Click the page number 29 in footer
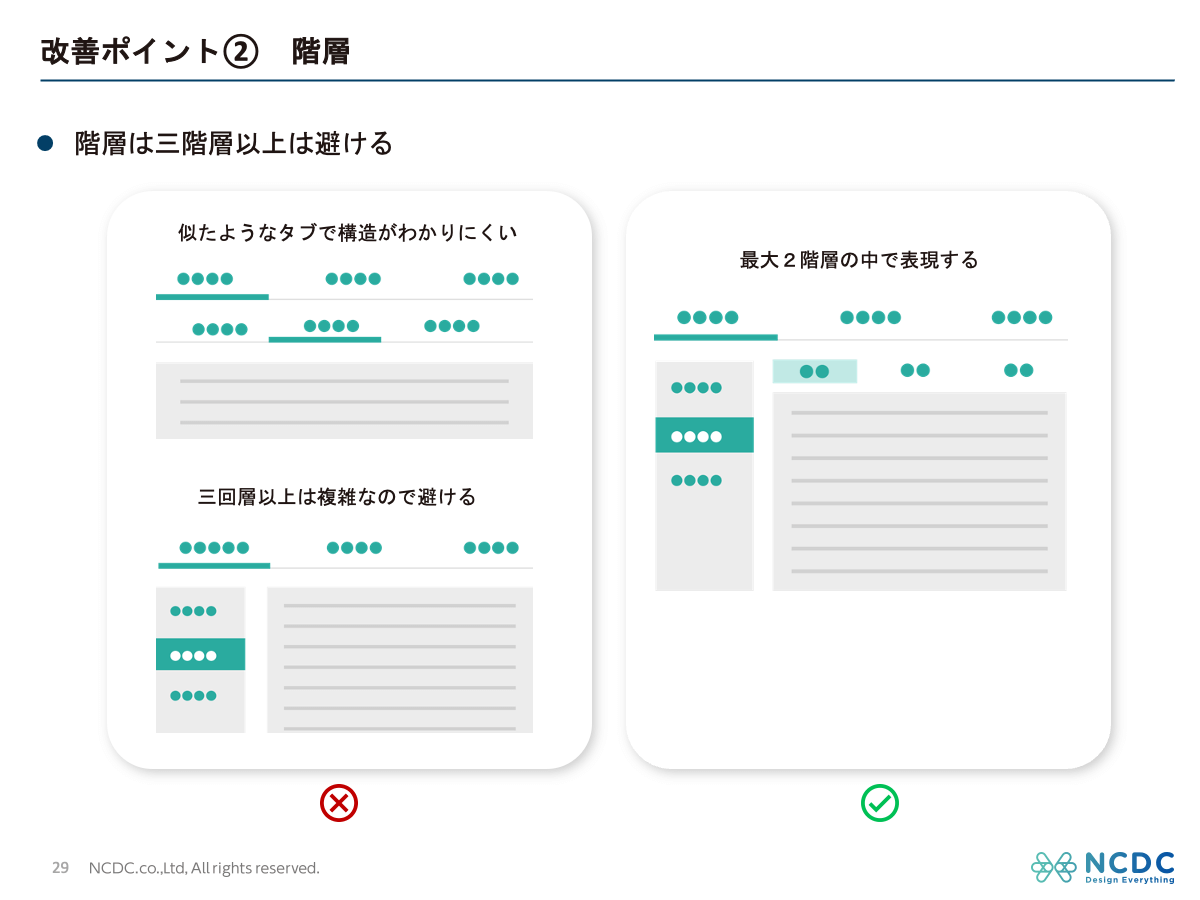The width and height of the screenshot is (1200, 900). [60, 868]
